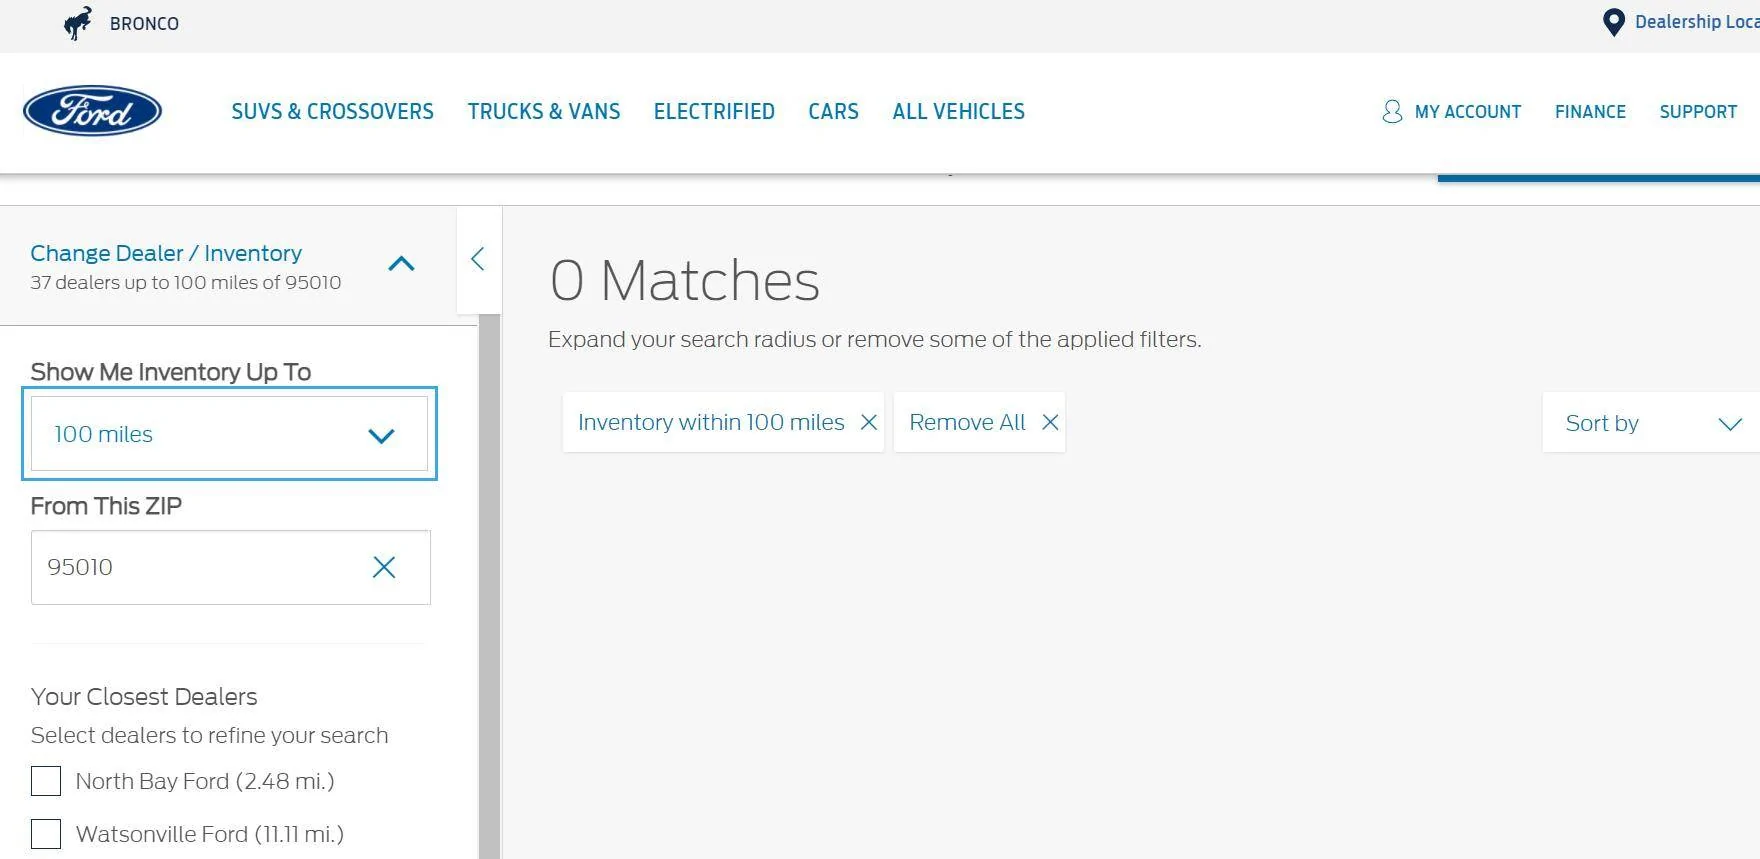Open the Support menu

pos(1698,111)
